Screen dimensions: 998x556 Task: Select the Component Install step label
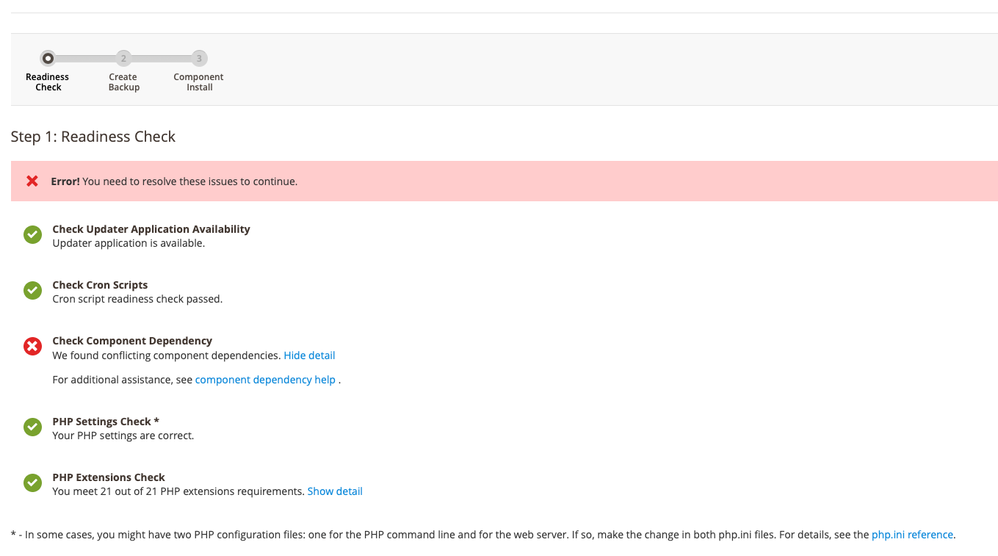199,82
